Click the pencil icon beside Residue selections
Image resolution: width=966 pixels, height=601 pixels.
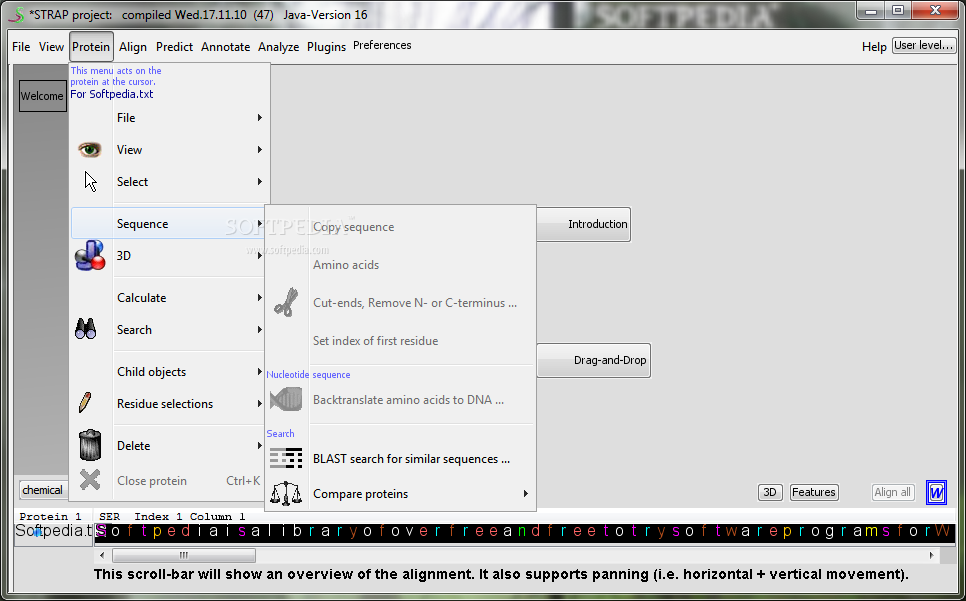click(85, 403)
